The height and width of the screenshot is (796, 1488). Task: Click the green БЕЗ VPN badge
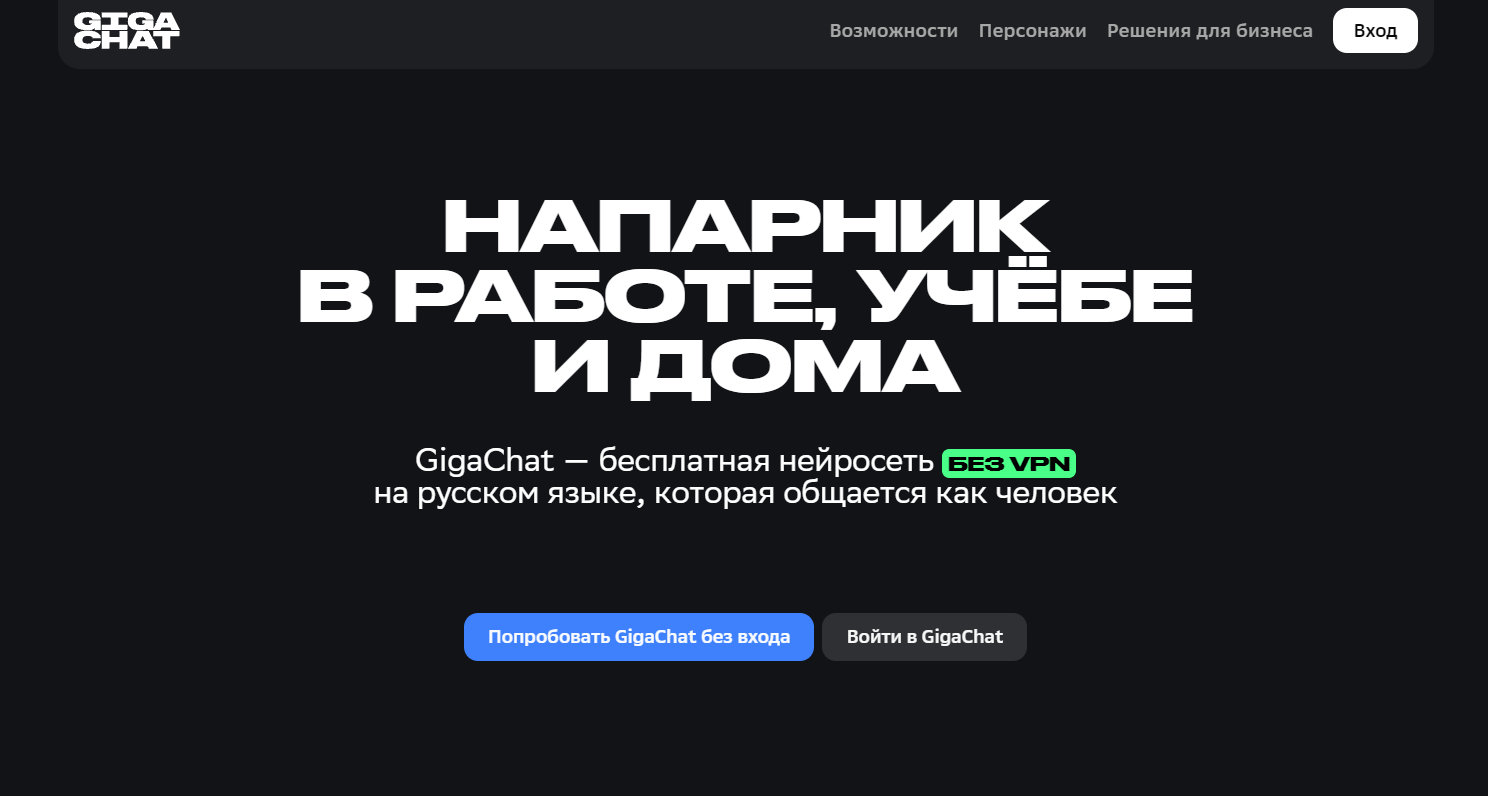(1009, 463)
